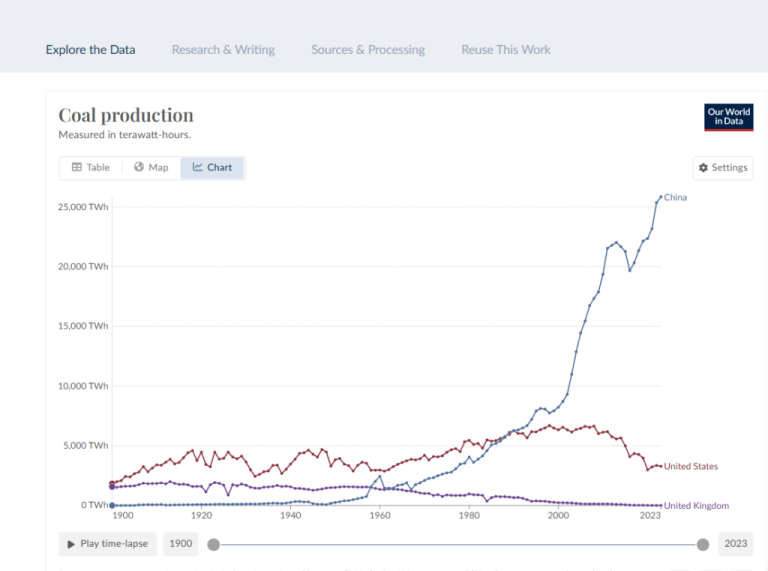Click the 1900 start year field

tap(181, 544)
